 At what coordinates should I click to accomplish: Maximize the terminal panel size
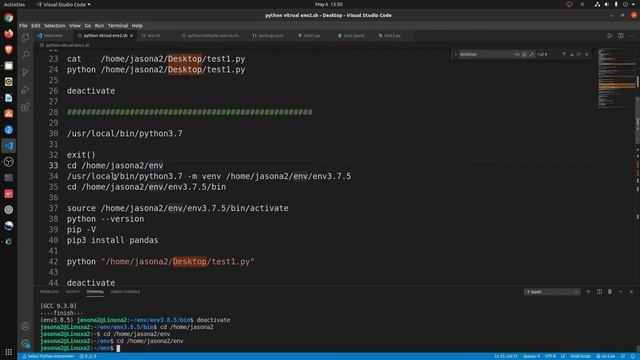click(x=620, y=292)
